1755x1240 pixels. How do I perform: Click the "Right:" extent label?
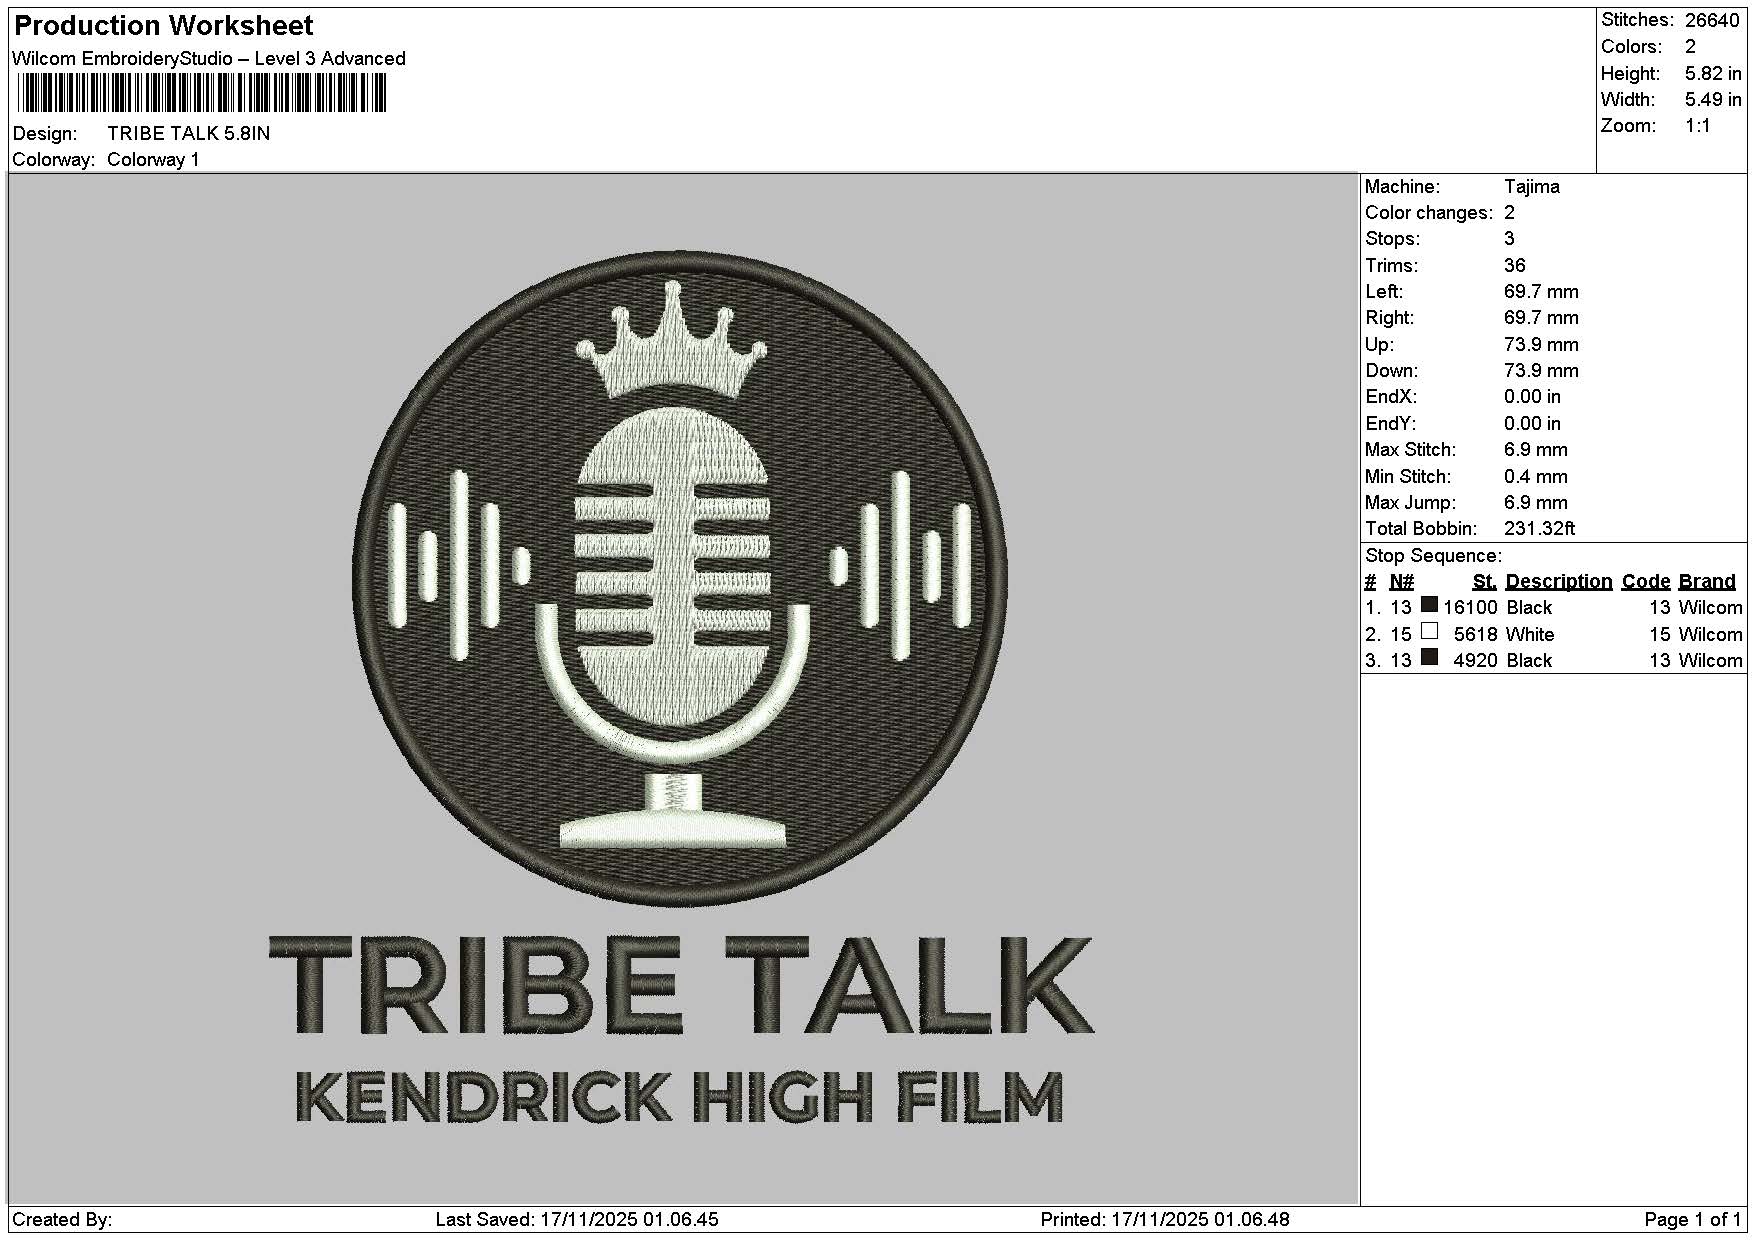(1390, 317)
